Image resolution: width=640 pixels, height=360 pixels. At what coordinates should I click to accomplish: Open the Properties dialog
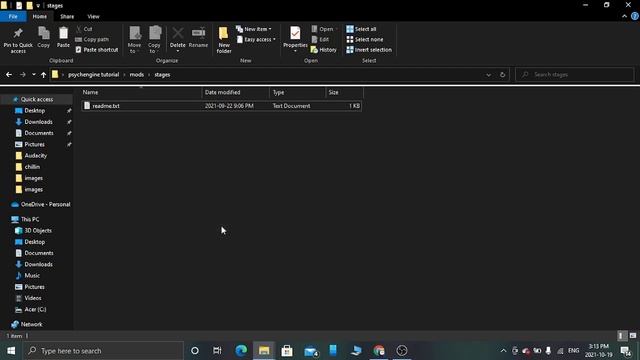295,40
